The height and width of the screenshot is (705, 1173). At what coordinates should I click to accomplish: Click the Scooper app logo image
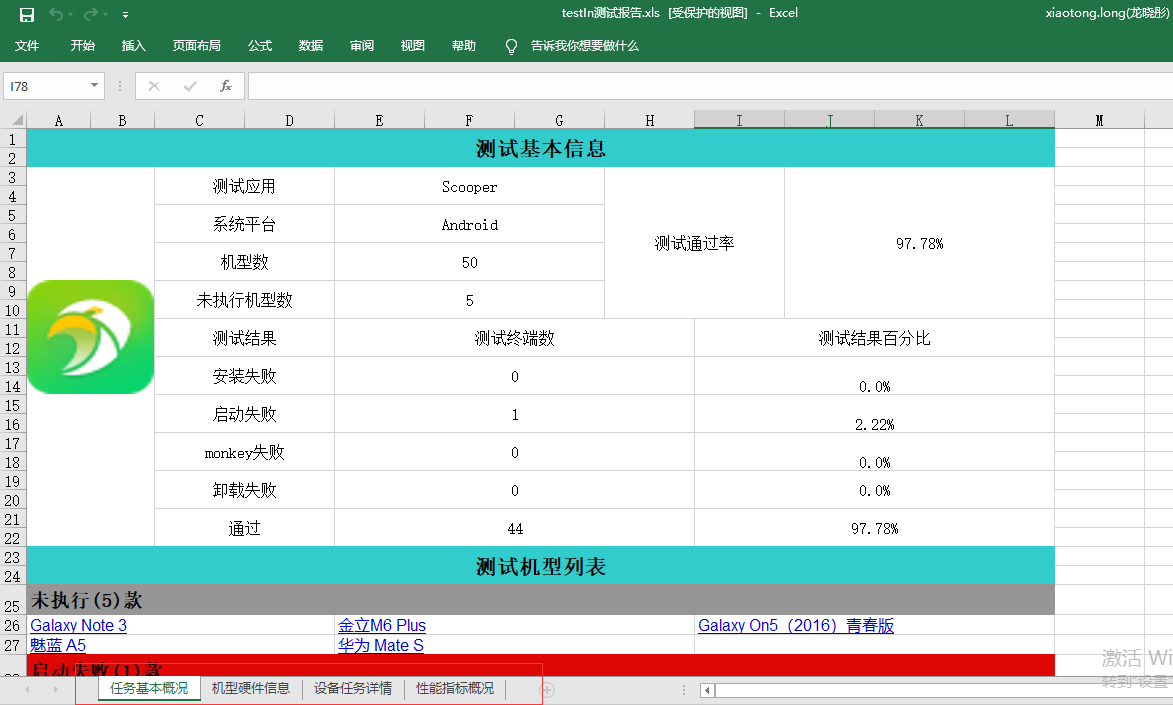tap(90, 337)
